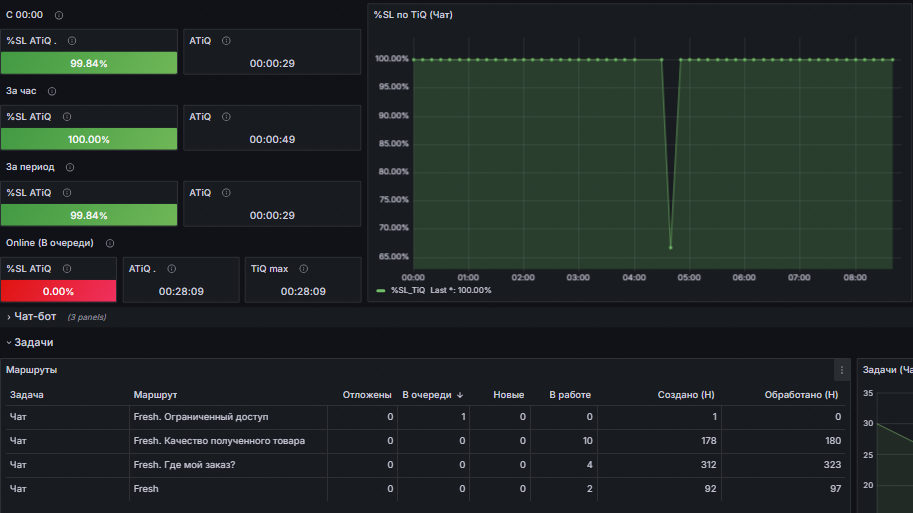Click info icon on Online 'ATiQ .' panel
The image size is (913, 513).
[172, 268]
